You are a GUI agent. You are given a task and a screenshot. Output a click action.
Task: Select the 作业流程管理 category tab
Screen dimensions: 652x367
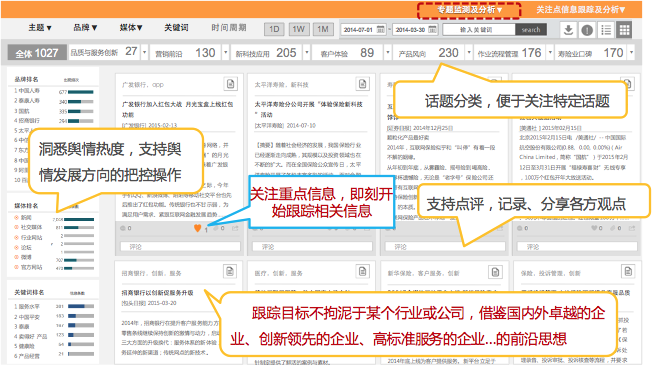510,53
